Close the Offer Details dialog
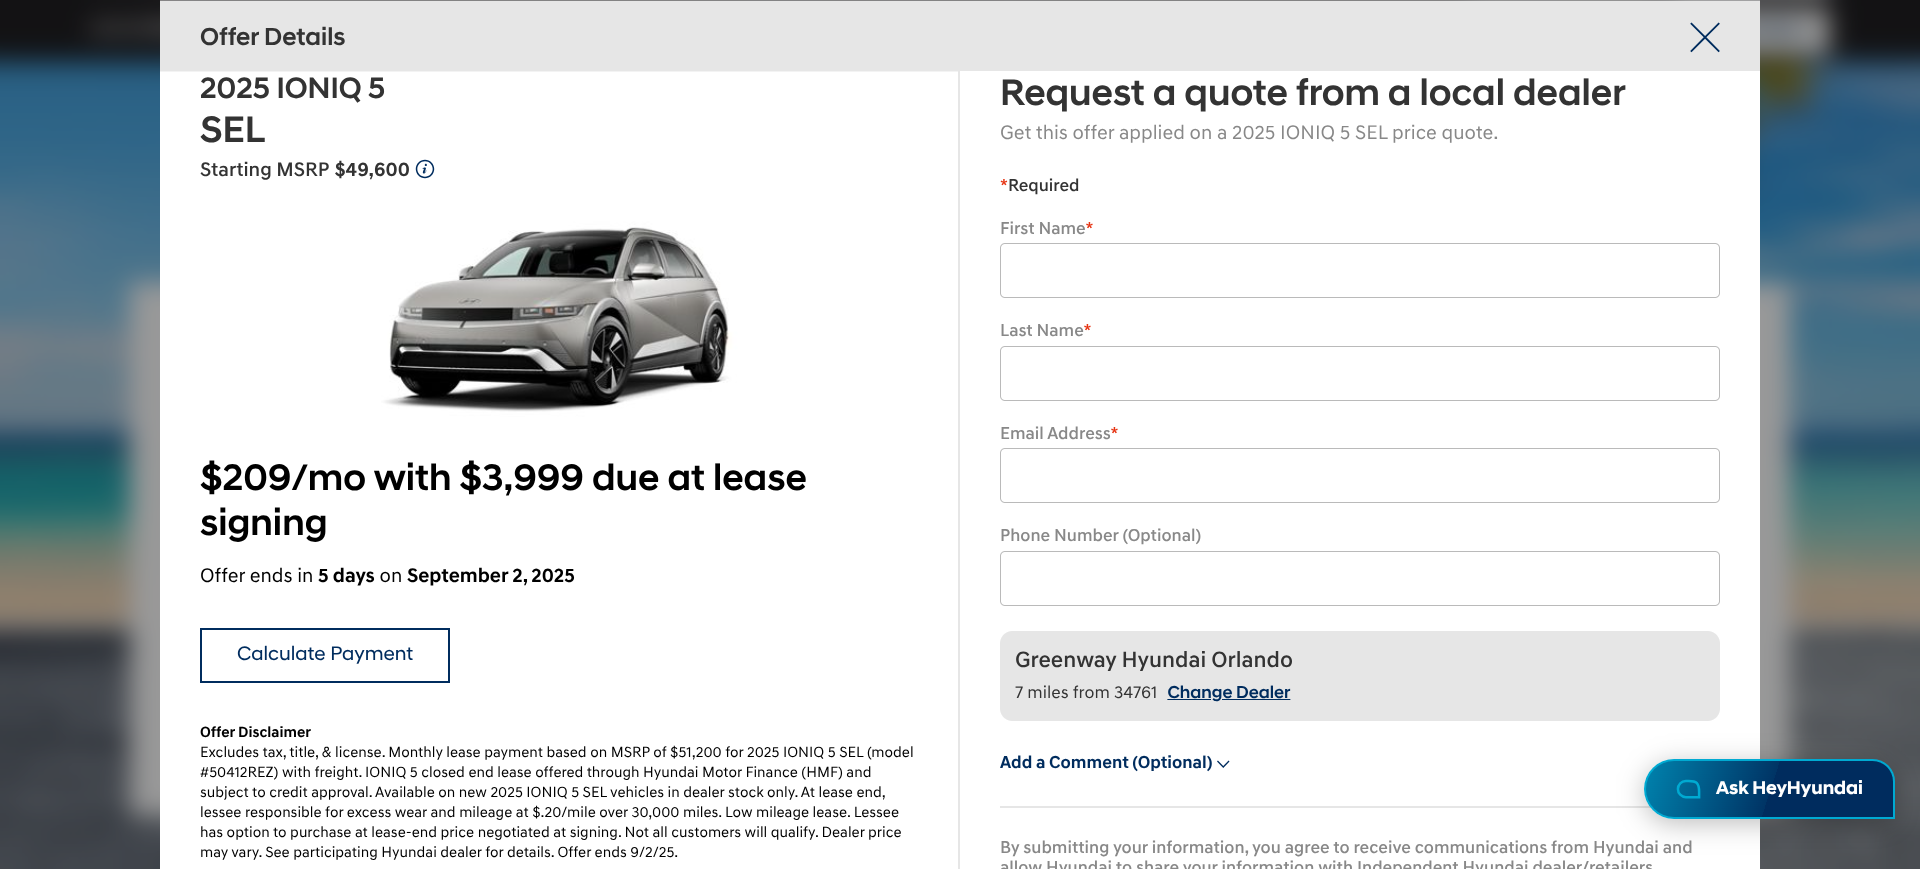 (x=1704, y=38)
